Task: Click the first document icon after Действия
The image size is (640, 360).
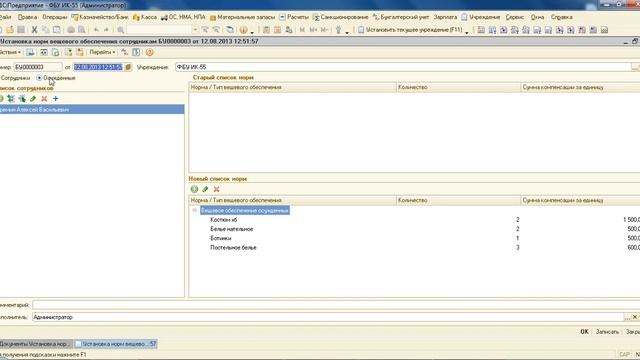Action: point(30,52)
